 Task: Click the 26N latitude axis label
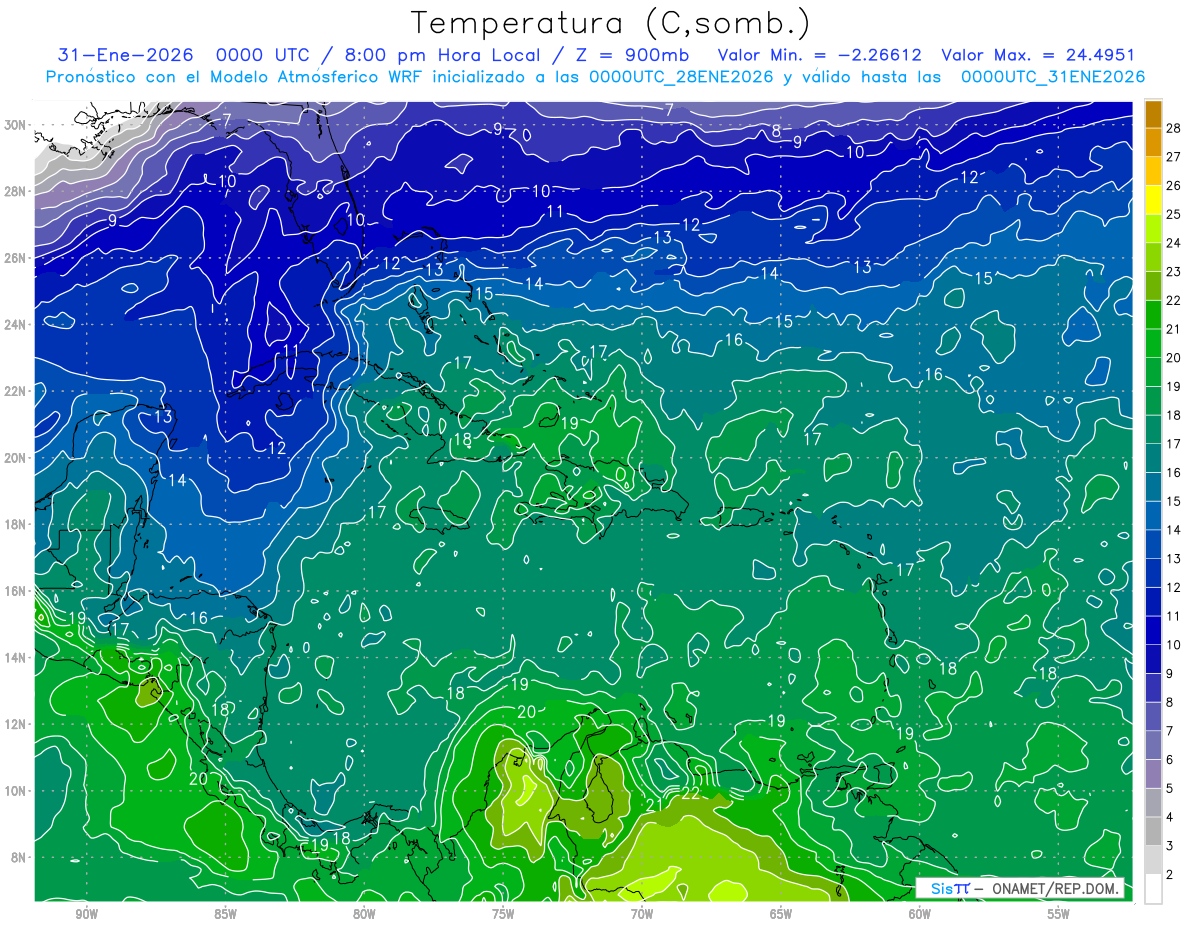[x=17, y=258]
